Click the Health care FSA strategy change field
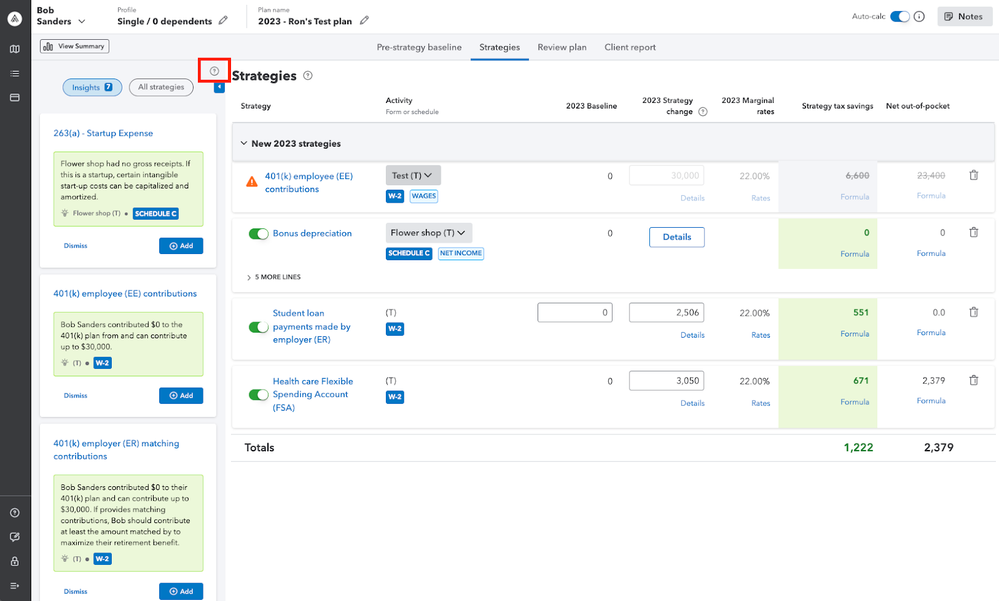The image size is (999, 601). tap(666, 381)
